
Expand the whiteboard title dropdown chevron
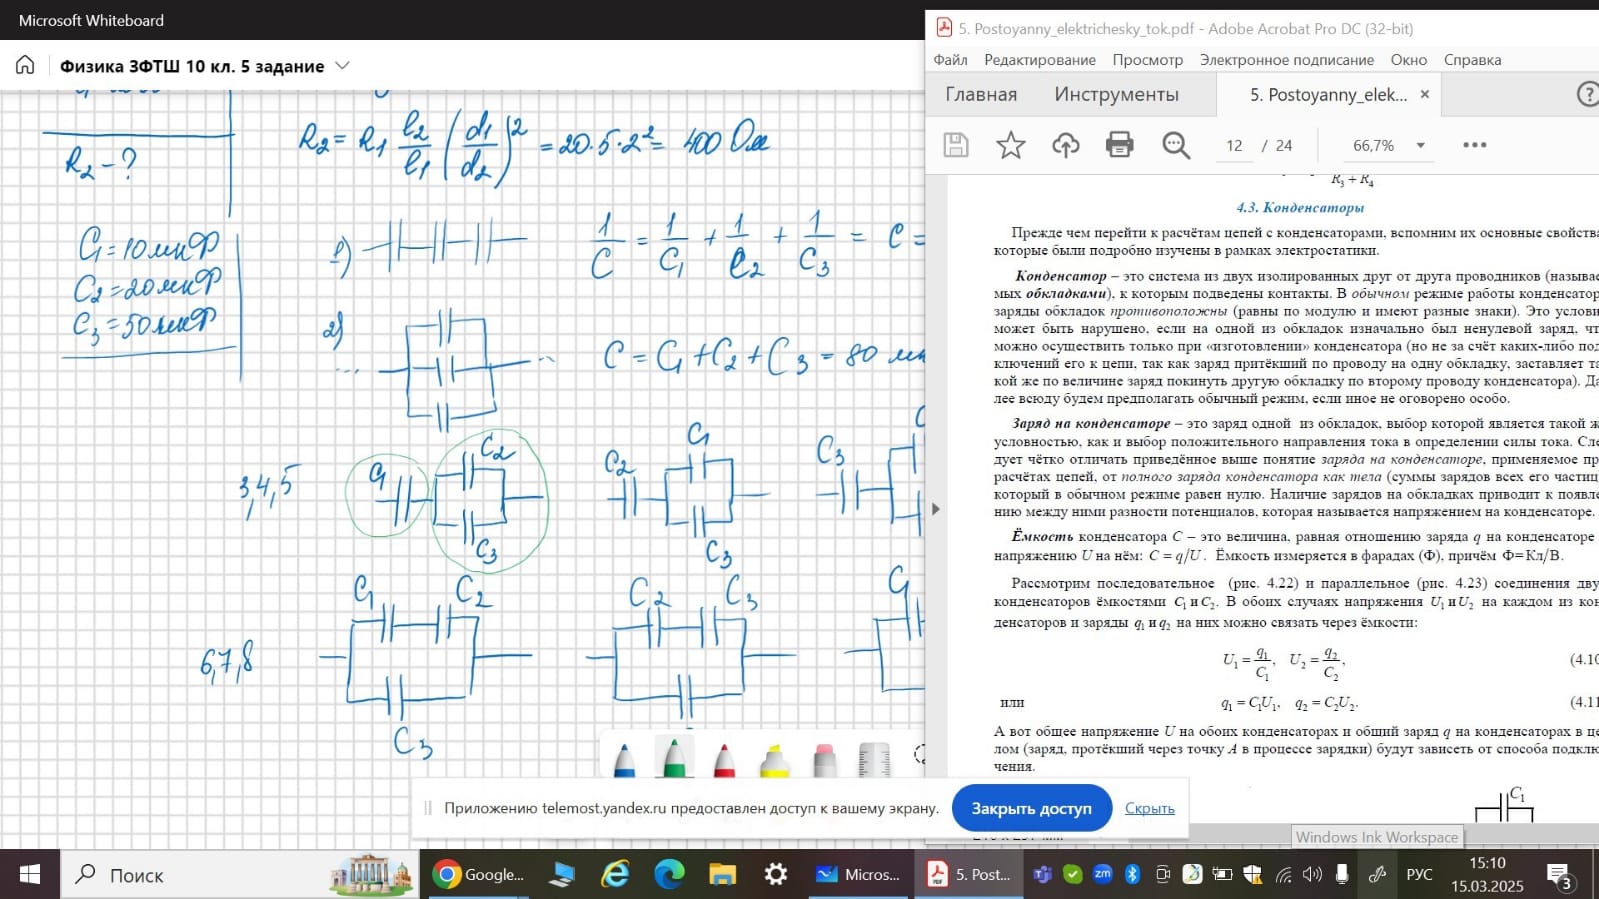tap(342, 66)
